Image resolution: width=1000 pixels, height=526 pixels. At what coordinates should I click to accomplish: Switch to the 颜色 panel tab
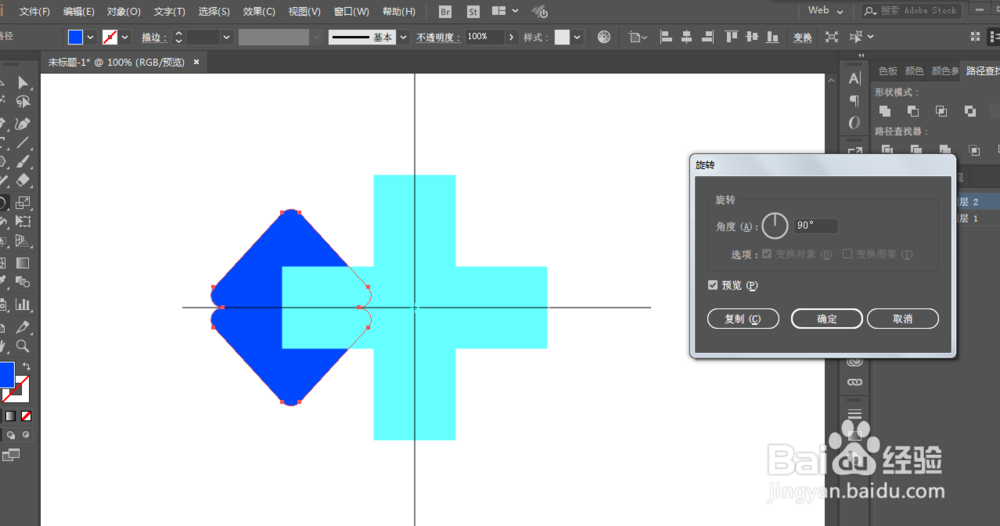915,71
